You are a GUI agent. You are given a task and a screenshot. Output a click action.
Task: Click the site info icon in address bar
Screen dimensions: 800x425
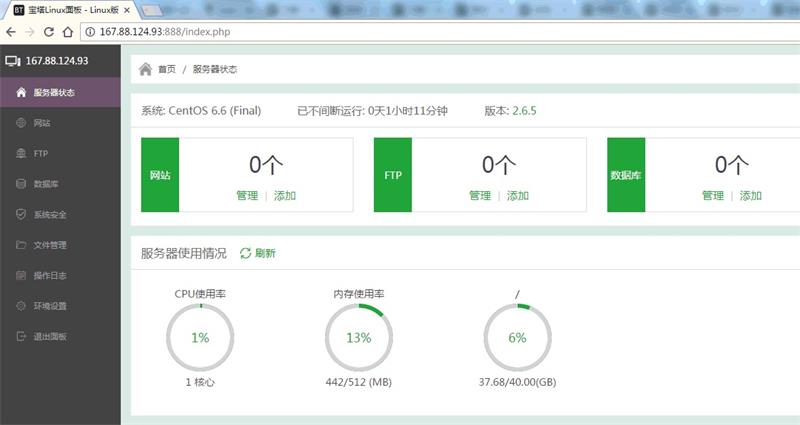tap(90, 32)
